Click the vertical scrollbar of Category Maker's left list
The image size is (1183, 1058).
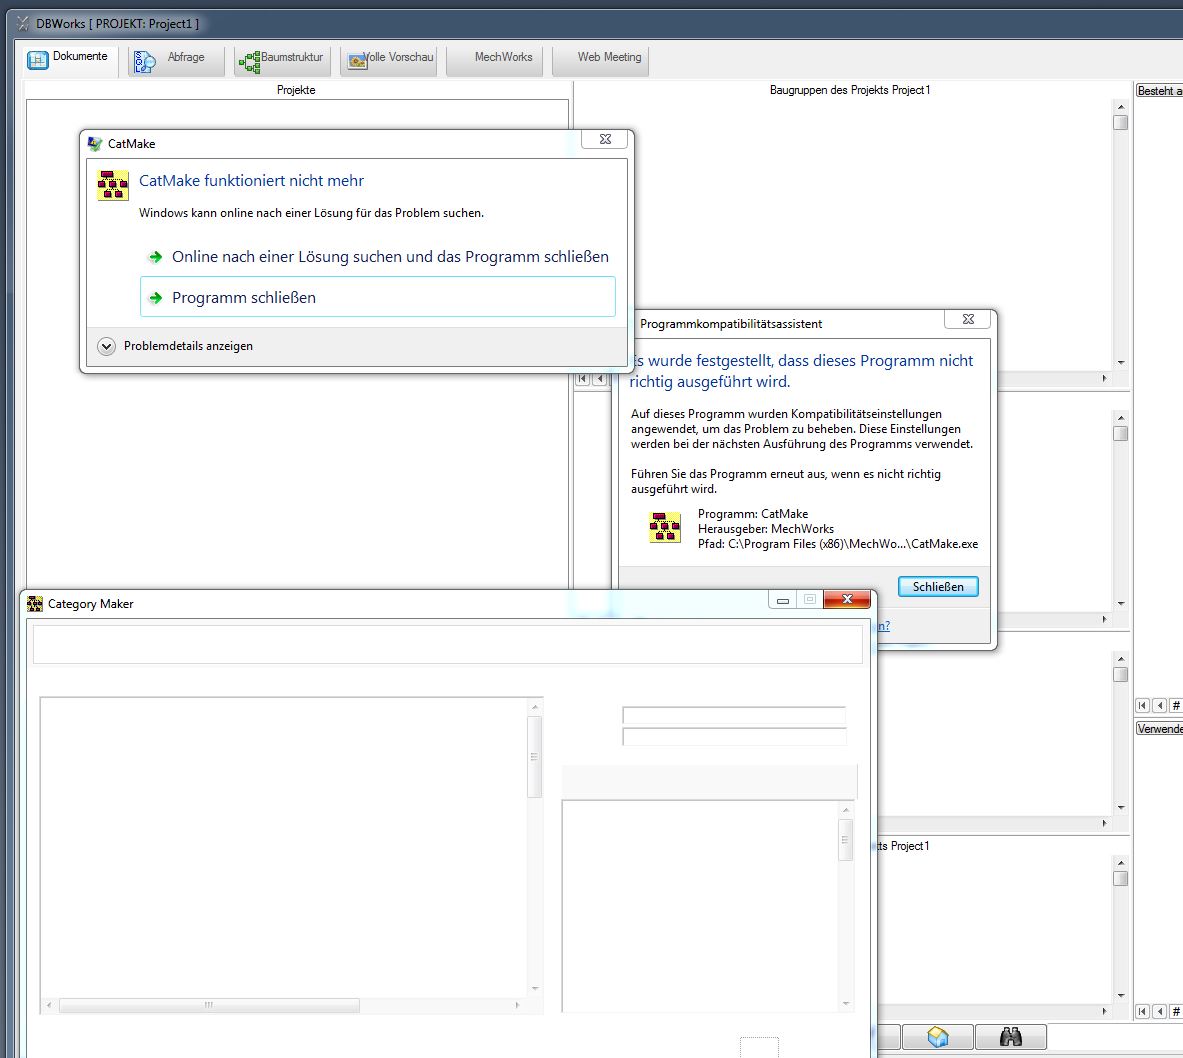[534, 847]
